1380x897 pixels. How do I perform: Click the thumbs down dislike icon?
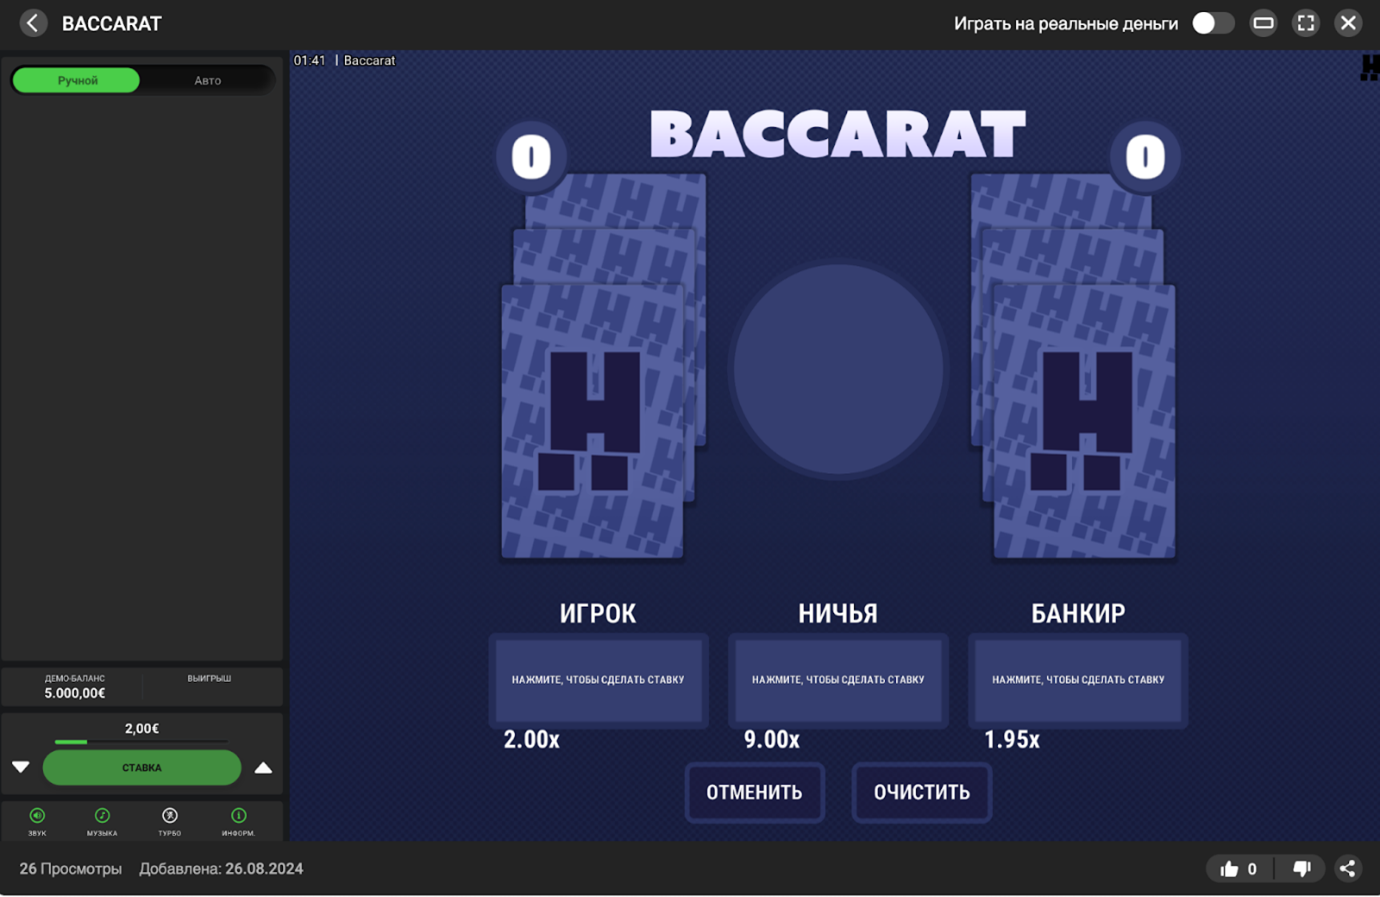tap(1301, 869)
